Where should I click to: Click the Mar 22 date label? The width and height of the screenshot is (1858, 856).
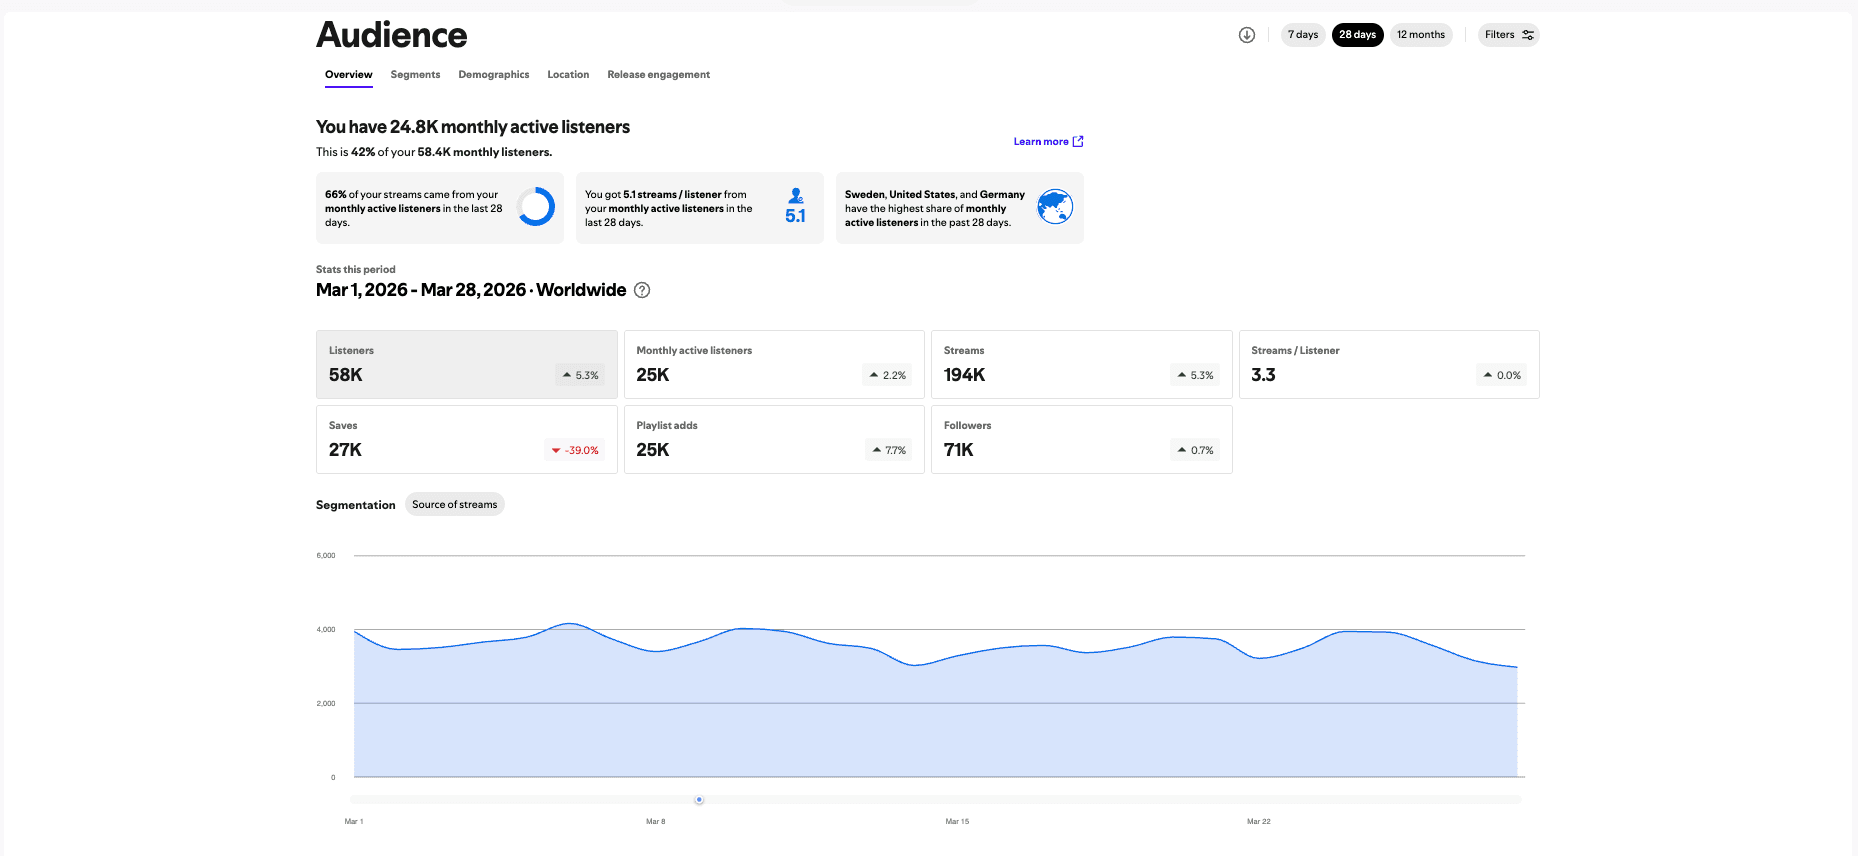click(x=1259, y=822)
